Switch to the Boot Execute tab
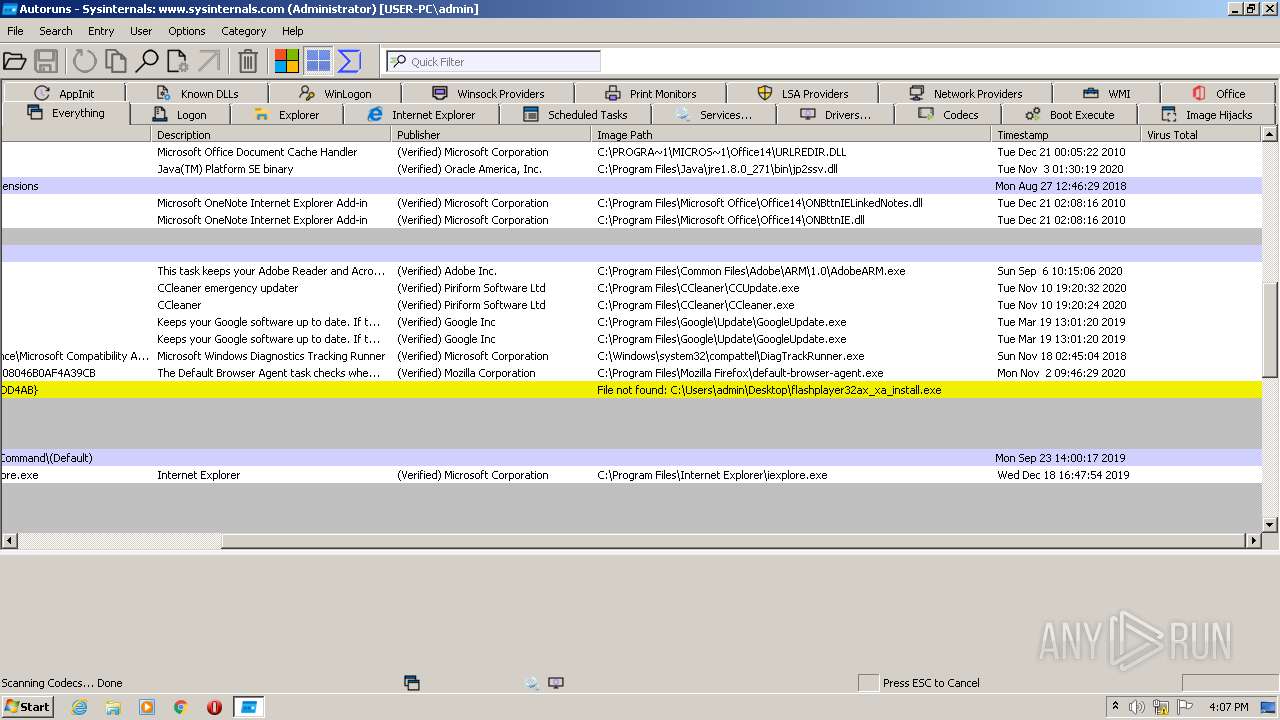Image resolution: width=1280 pixels, height=720 pixels. coord(1070,115)
